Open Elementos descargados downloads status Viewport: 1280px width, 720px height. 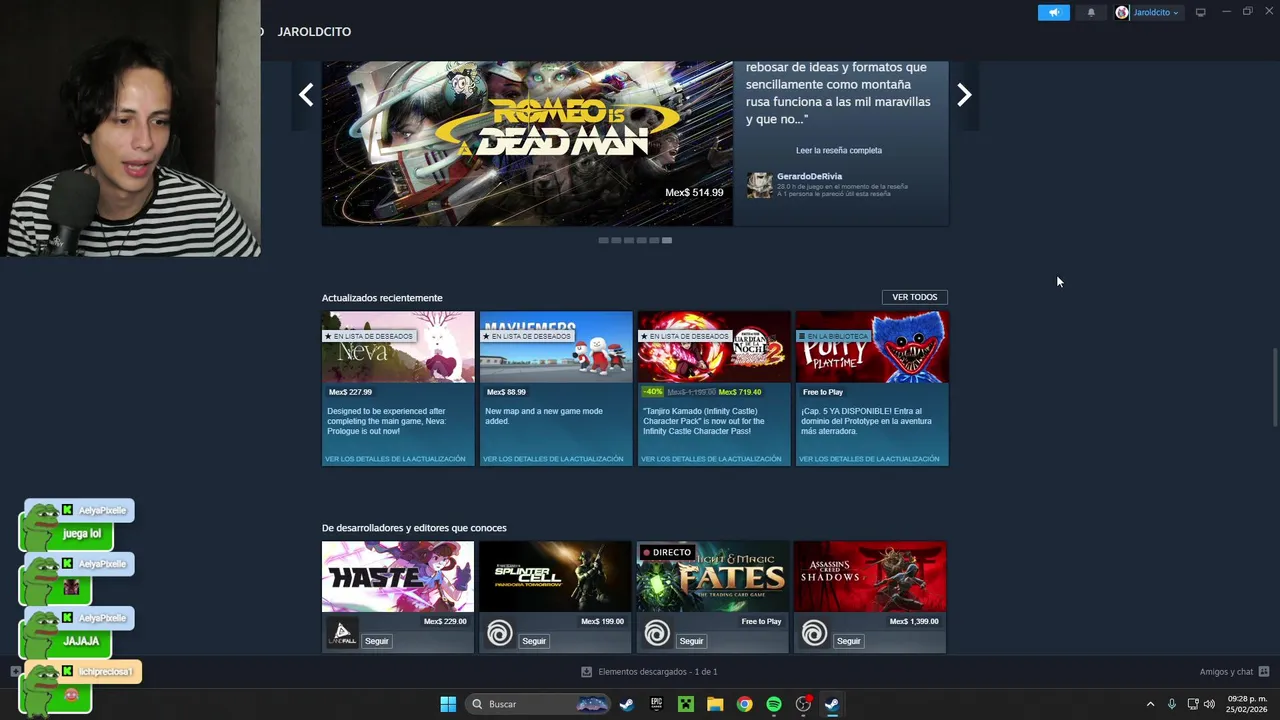click(x=650, y=672)
